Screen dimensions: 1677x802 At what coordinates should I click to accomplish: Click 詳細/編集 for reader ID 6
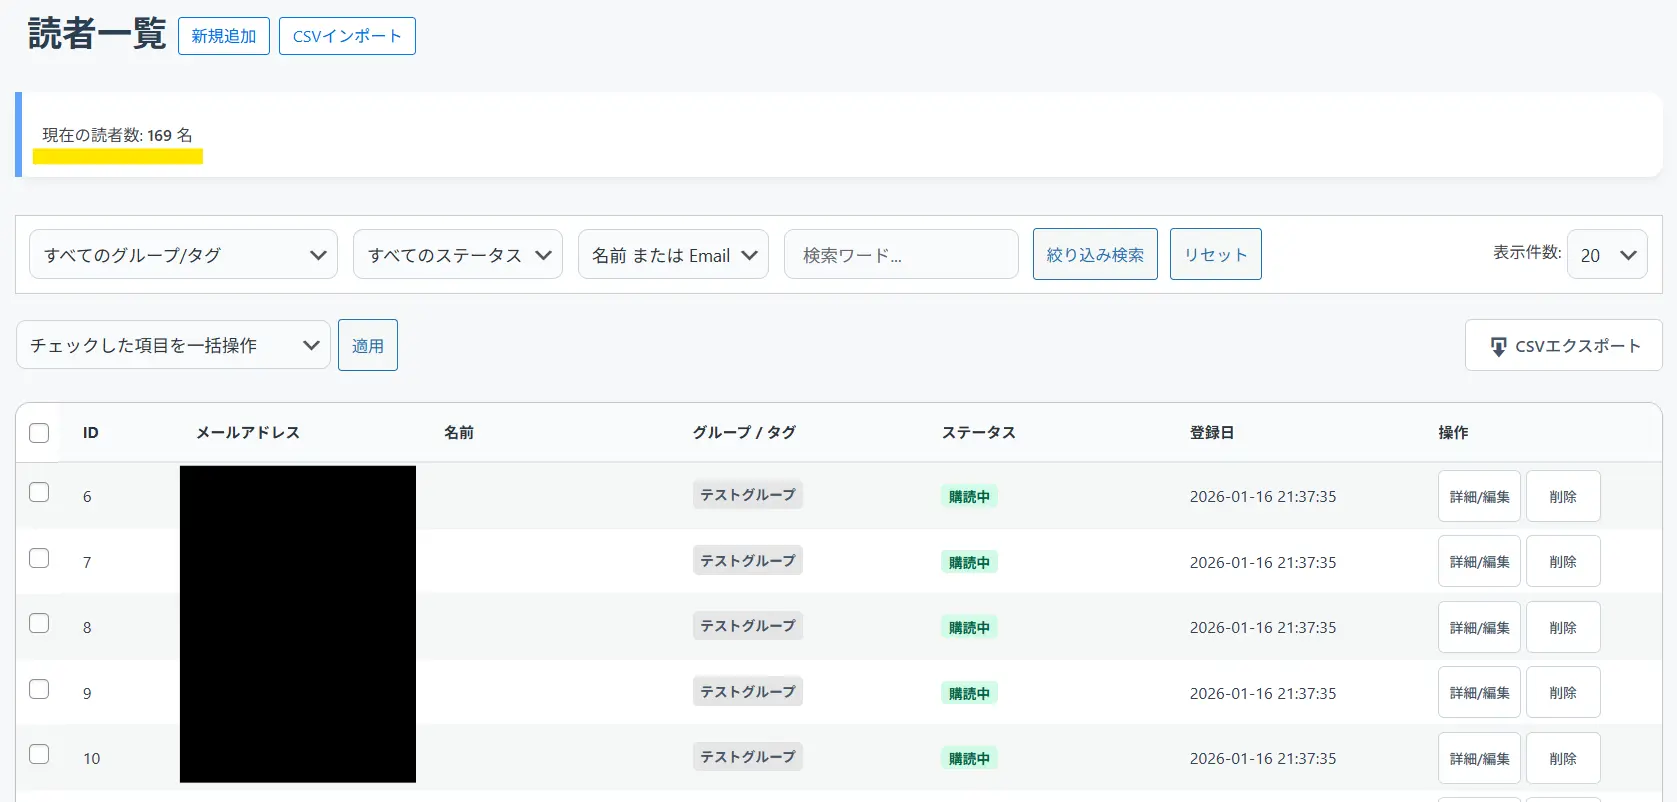point(1479,496)
